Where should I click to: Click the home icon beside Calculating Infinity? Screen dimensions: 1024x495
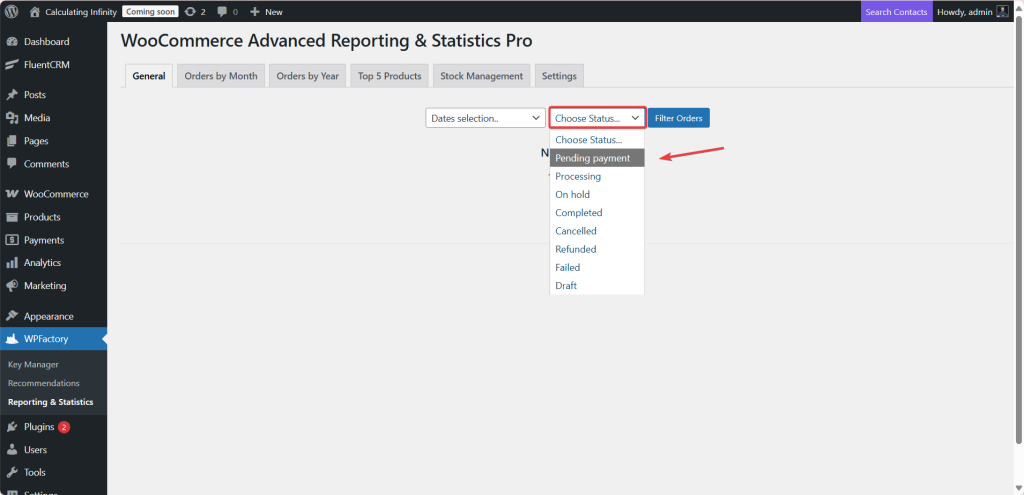(x=35, y=12)
